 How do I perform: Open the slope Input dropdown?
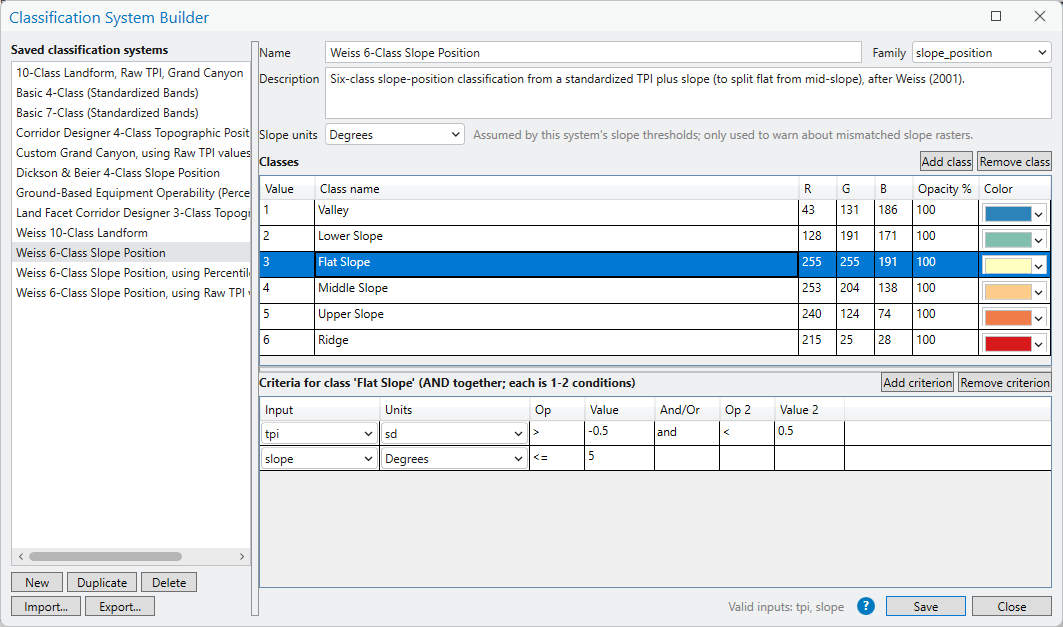(319, 459)
